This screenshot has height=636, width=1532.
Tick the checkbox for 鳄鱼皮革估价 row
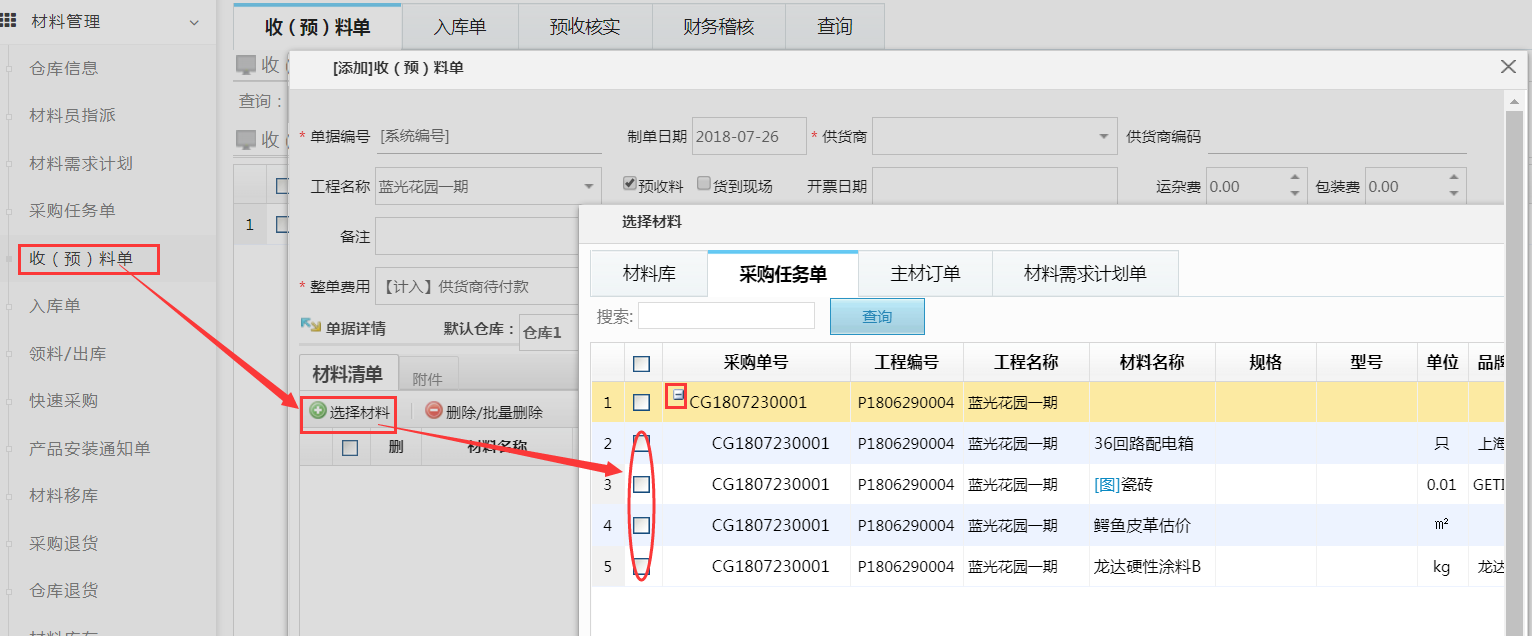tap(642, 525)
